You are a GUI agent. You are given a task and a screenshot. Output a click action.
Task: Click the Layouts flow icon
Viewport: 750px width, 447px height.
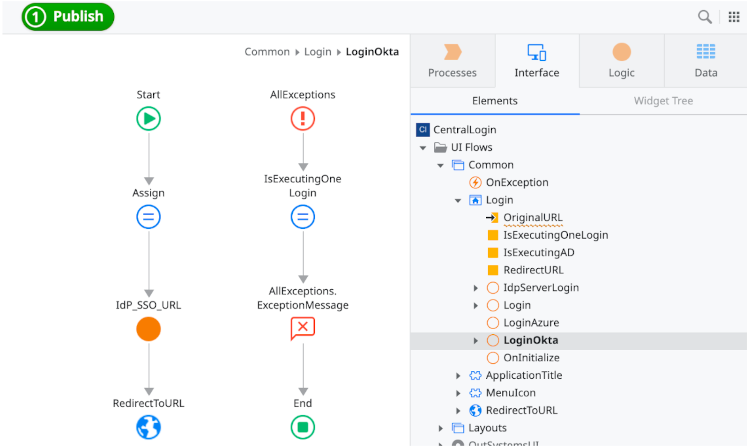458,428
